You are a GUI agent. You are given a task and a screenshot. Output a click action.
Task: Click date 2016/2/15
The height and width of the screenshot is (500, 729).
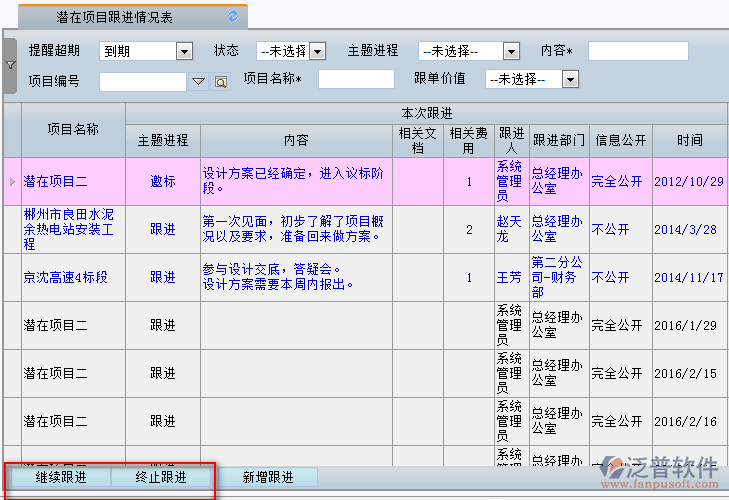[685, 373]
